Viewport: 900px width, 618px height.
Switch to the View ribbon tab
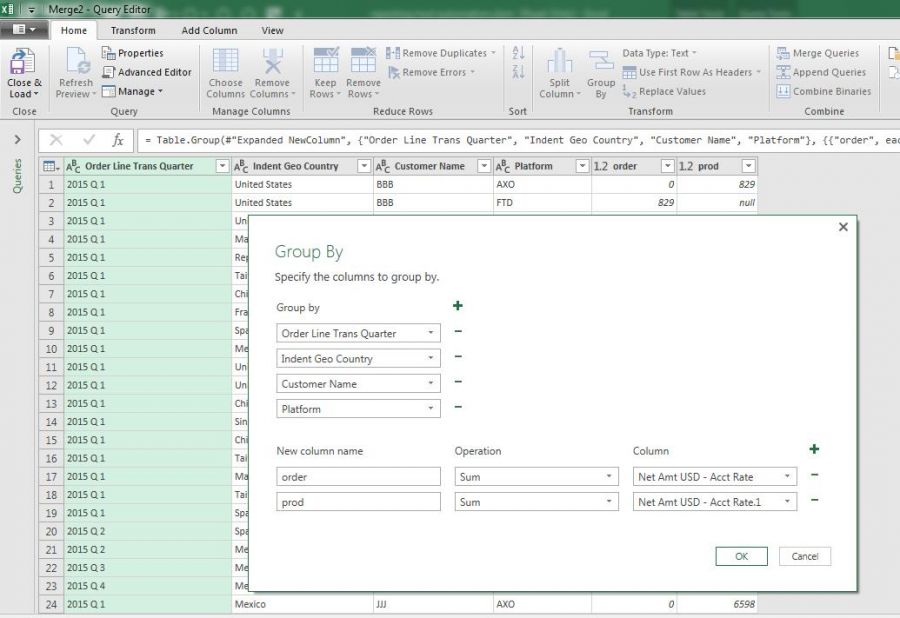click(272, 30)
